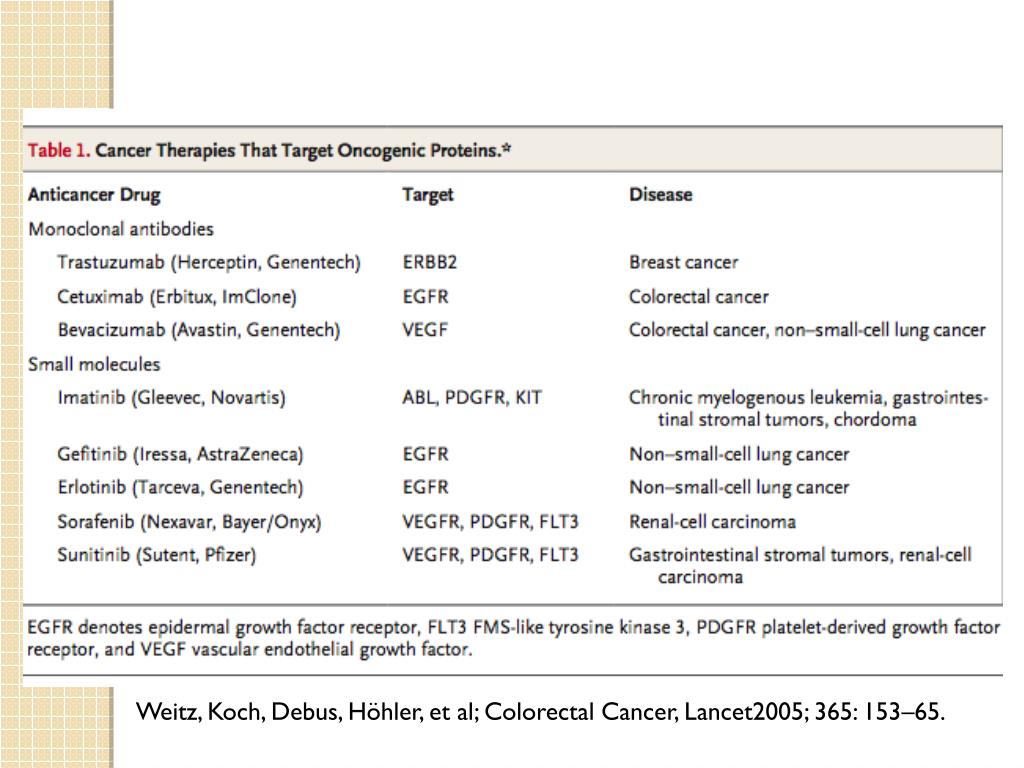This screenshot has width=1024, height=768.
Task: Select the Disease column header
Action: click(x=660, y=195)
